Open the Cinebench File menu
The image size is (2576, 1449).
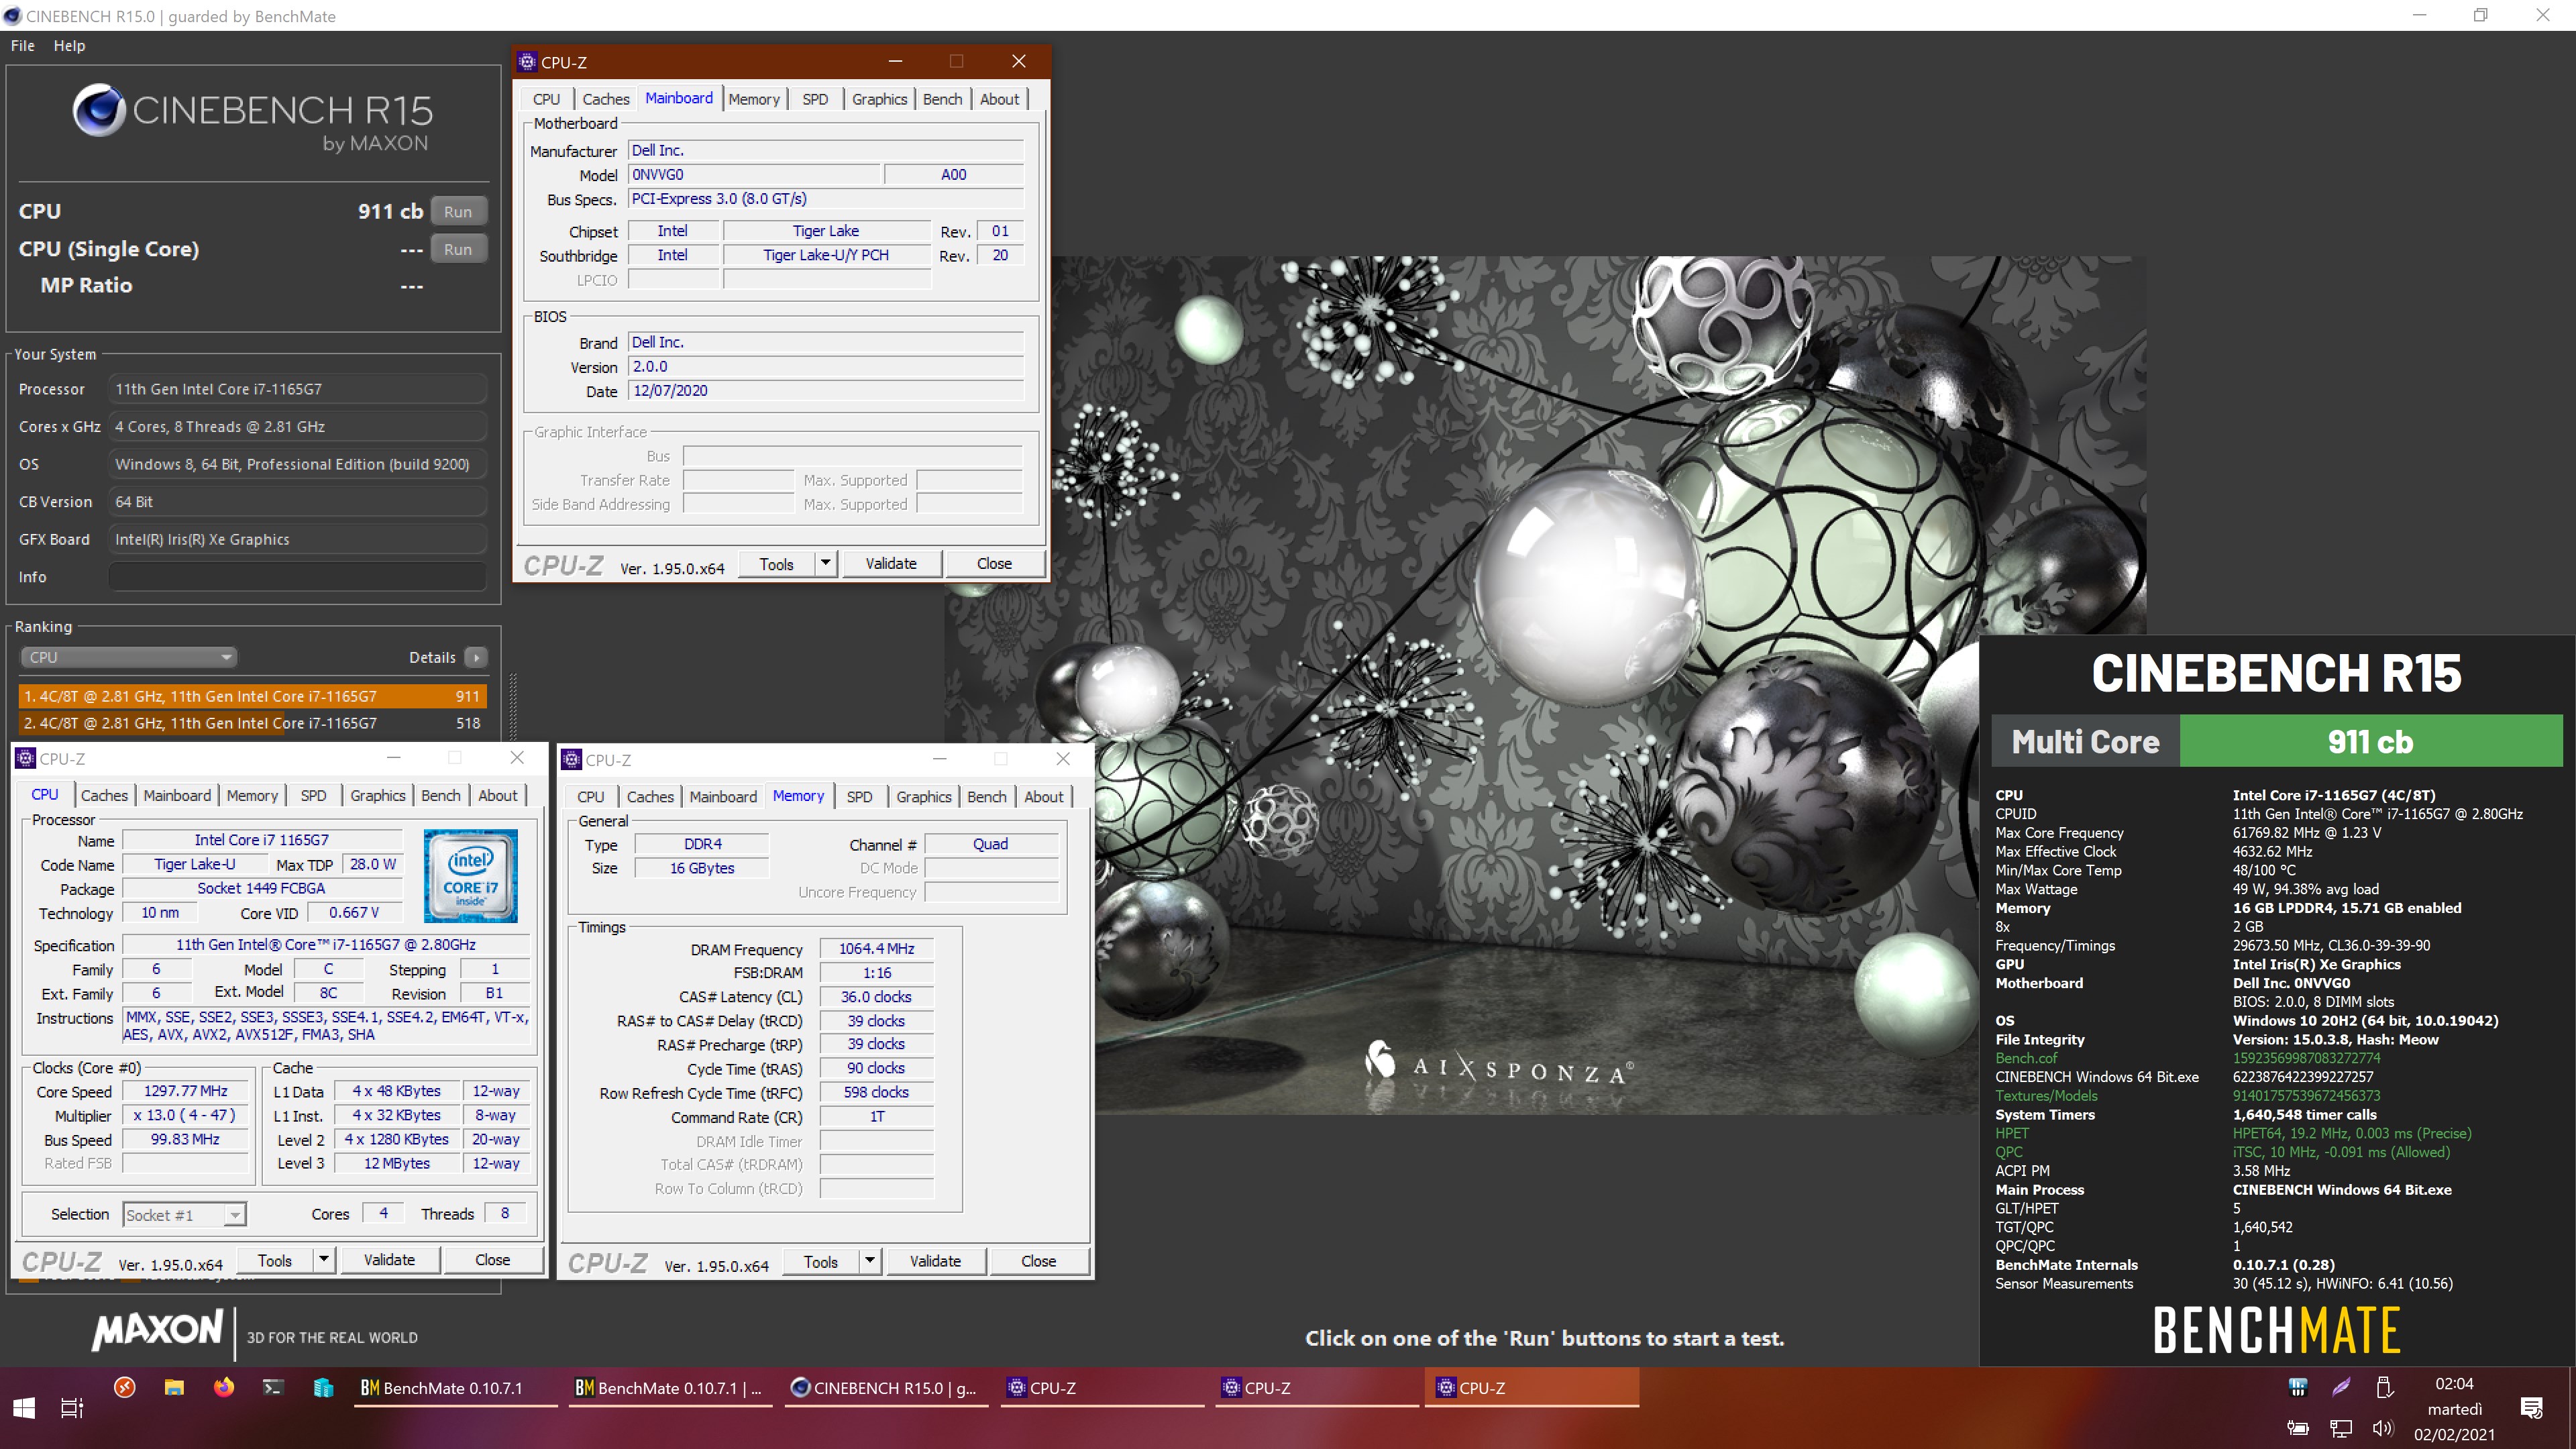23,46
